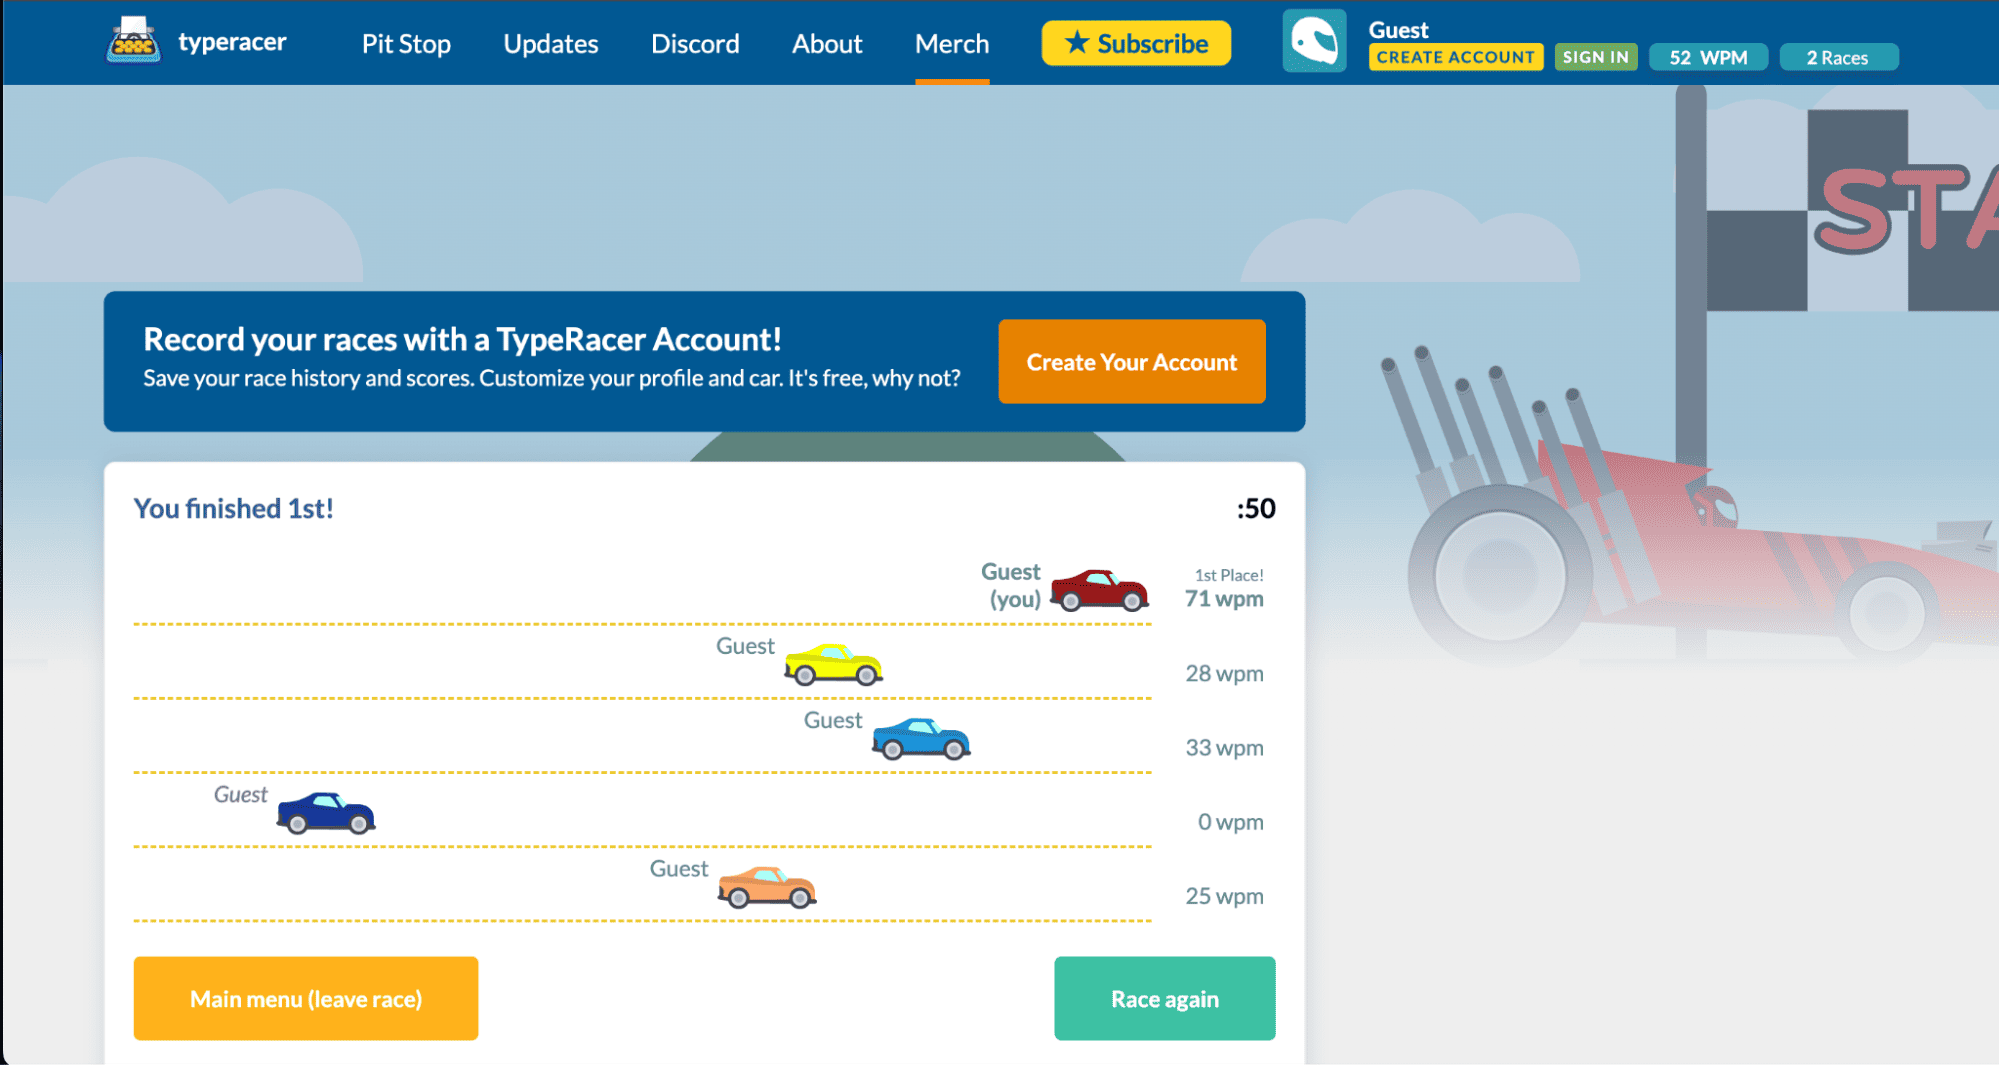Screen dimensions: 1999x1065
Task: Click the '71 wpm' result text
Action: (1224, 598)
